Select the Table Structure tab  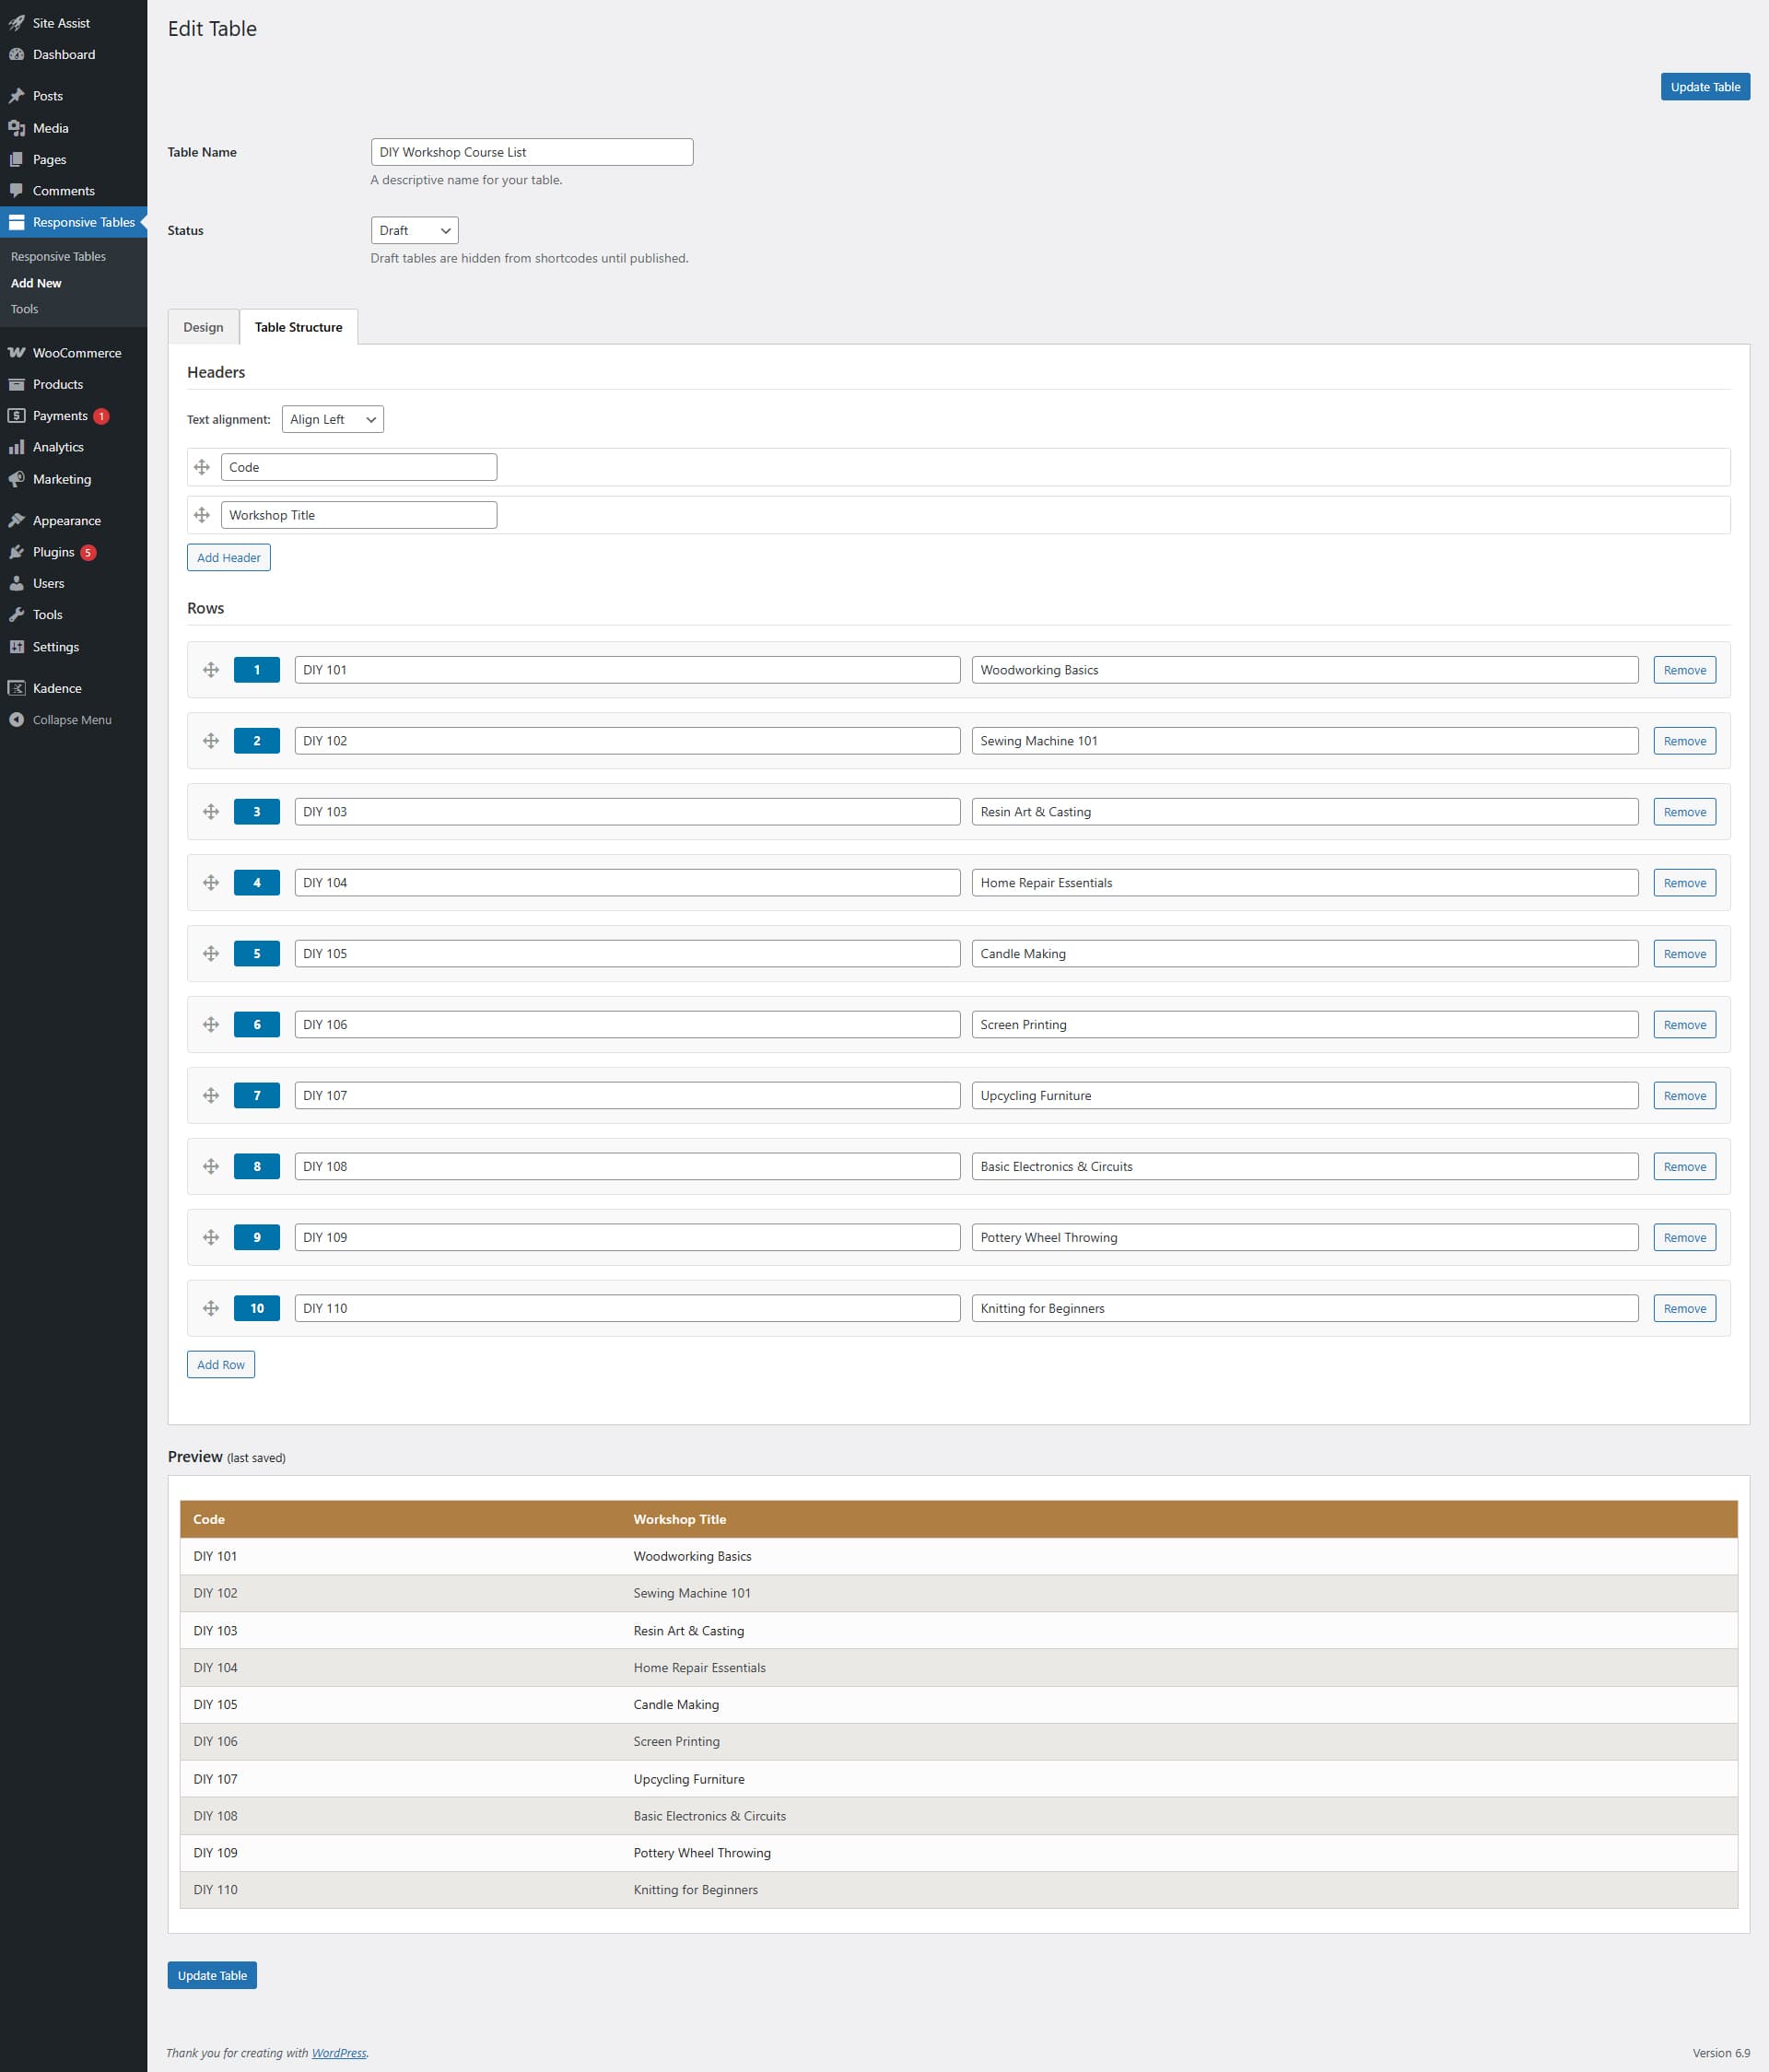coord(298,327)
